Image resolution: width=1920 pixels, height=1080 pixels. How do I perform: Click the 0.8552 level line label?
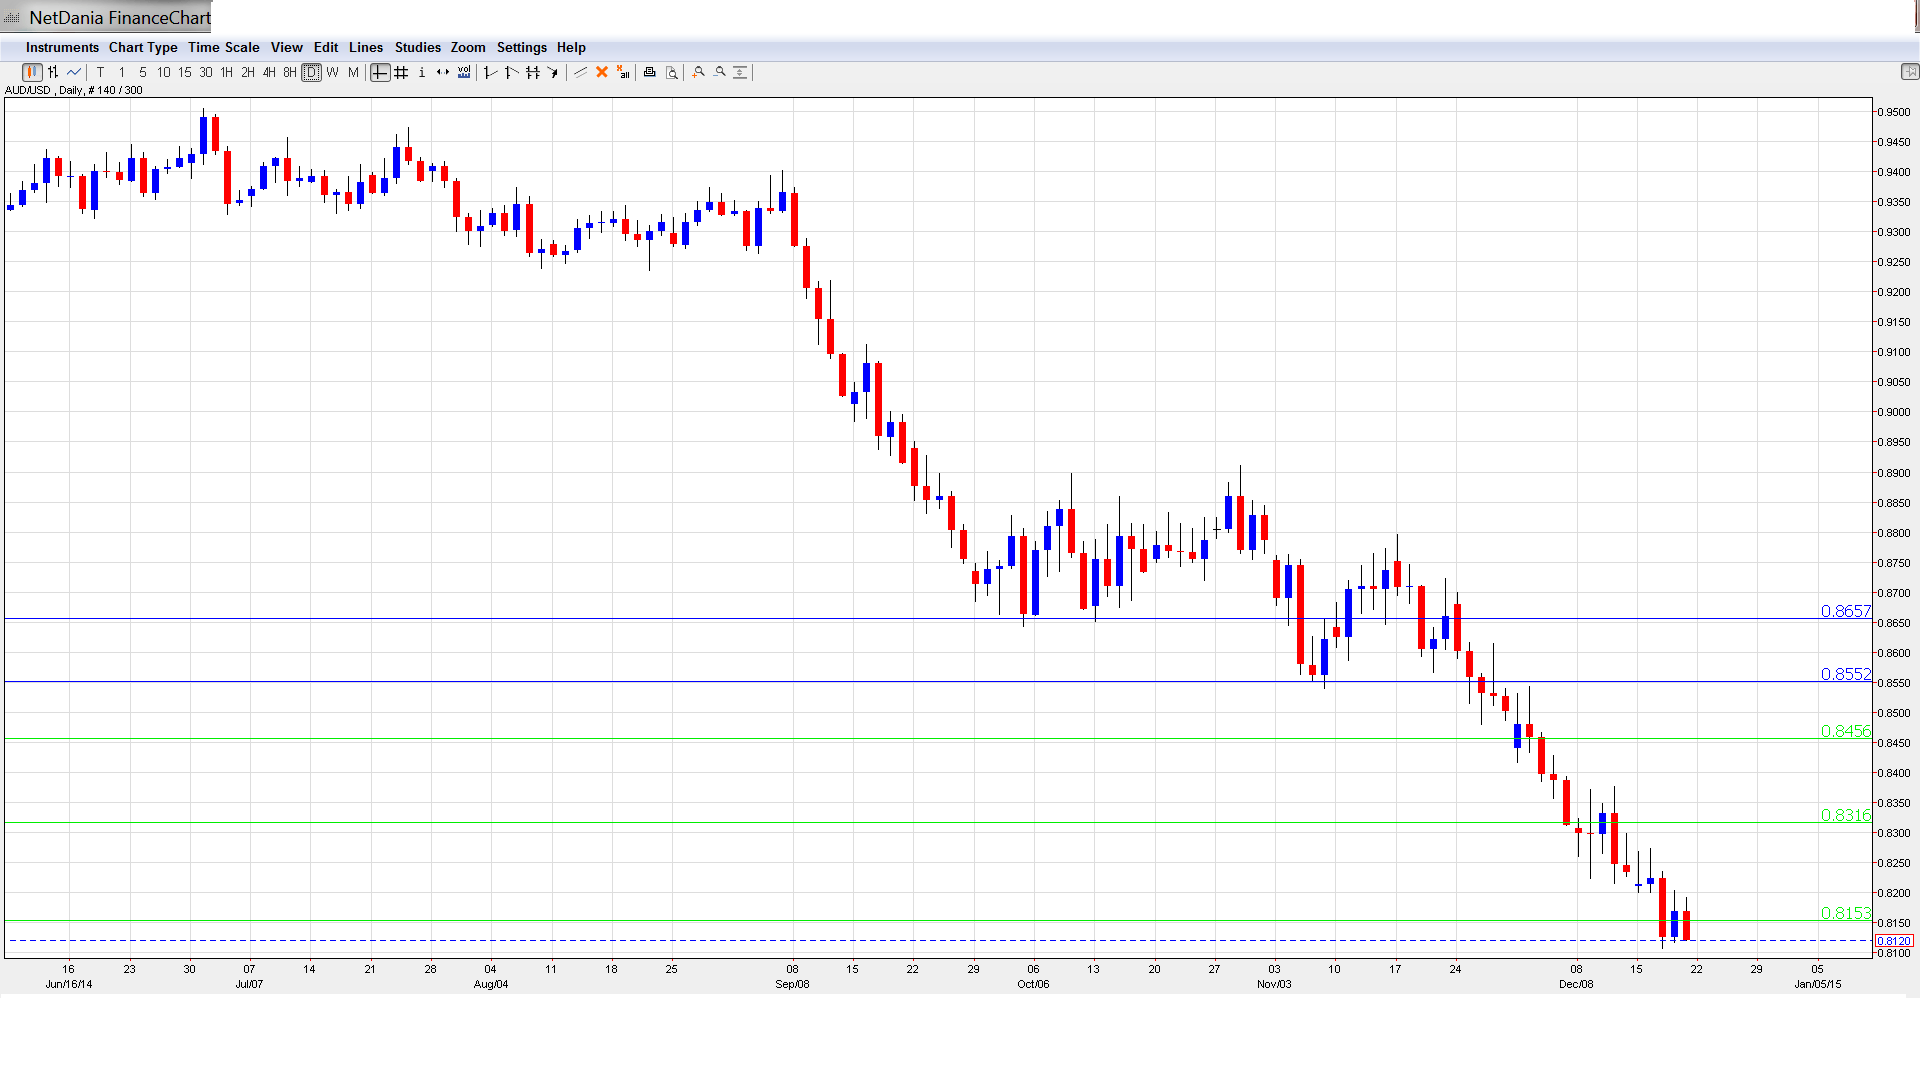1845,674
